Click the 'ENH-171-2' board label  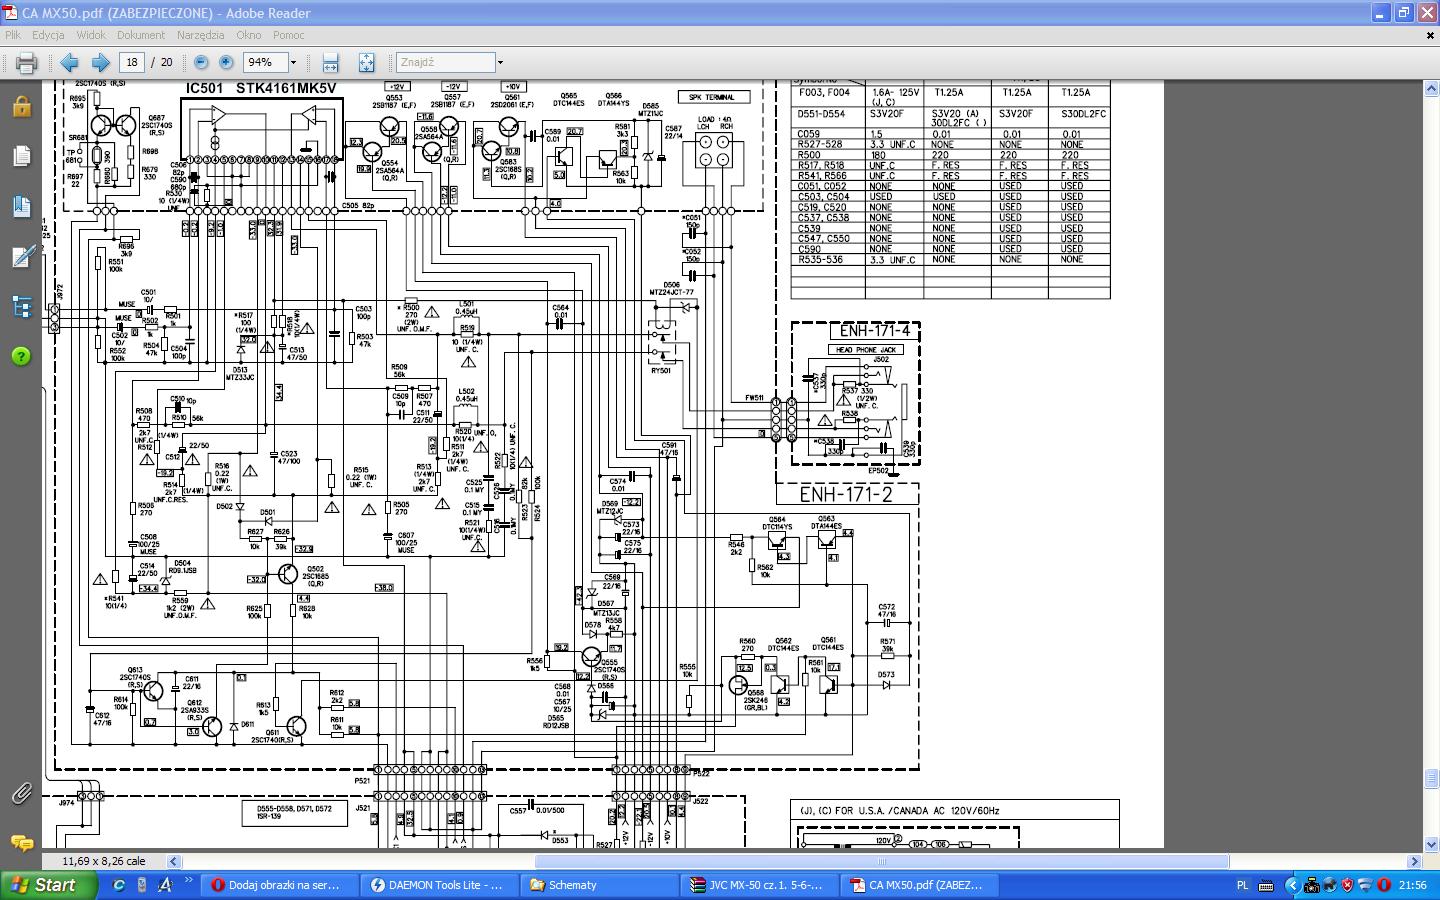coord(845,494)
